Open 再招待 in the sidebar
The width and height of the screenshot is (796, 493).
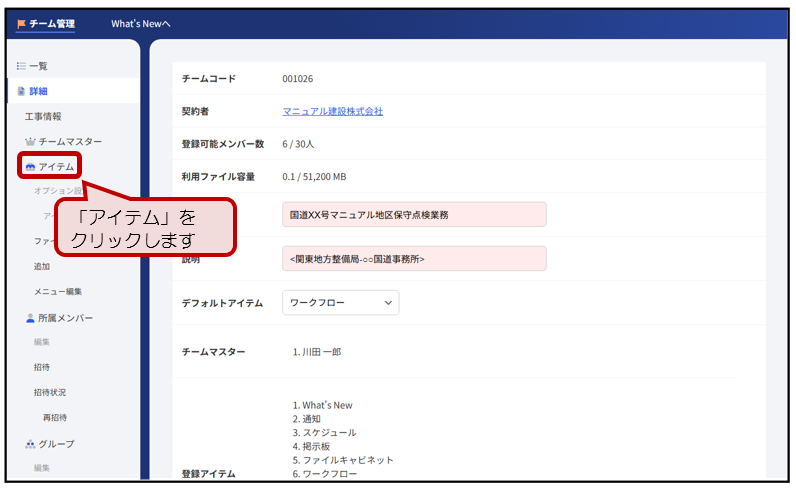[55, 417]
